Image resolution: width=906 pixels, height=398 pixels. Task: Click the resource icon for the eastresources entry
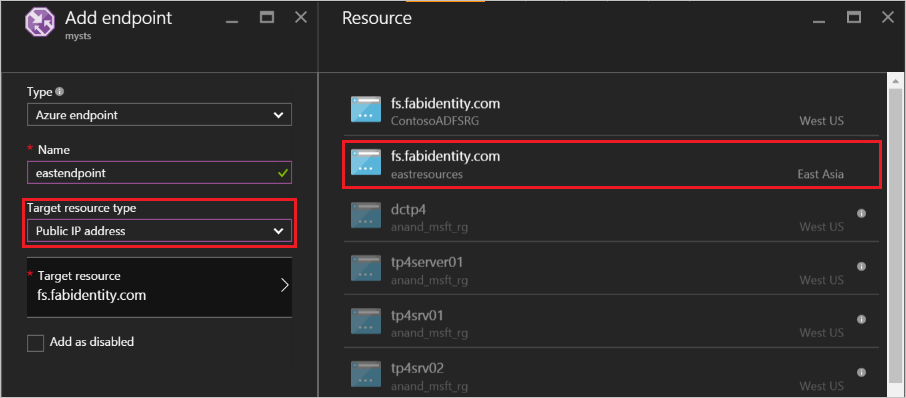click(x=366, y=162)
